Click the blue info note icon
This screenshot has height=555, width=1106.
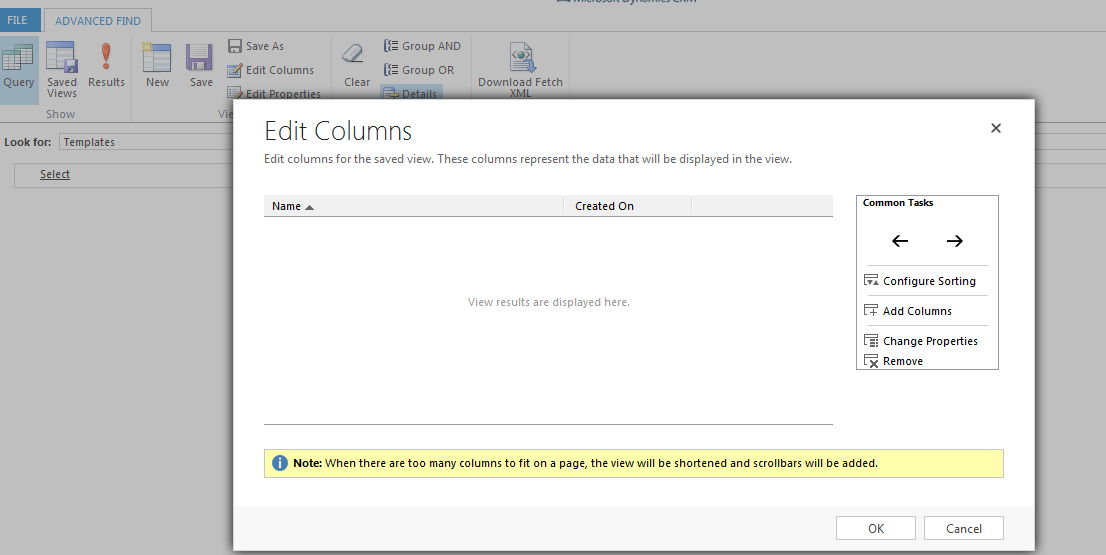coord(280,463)
